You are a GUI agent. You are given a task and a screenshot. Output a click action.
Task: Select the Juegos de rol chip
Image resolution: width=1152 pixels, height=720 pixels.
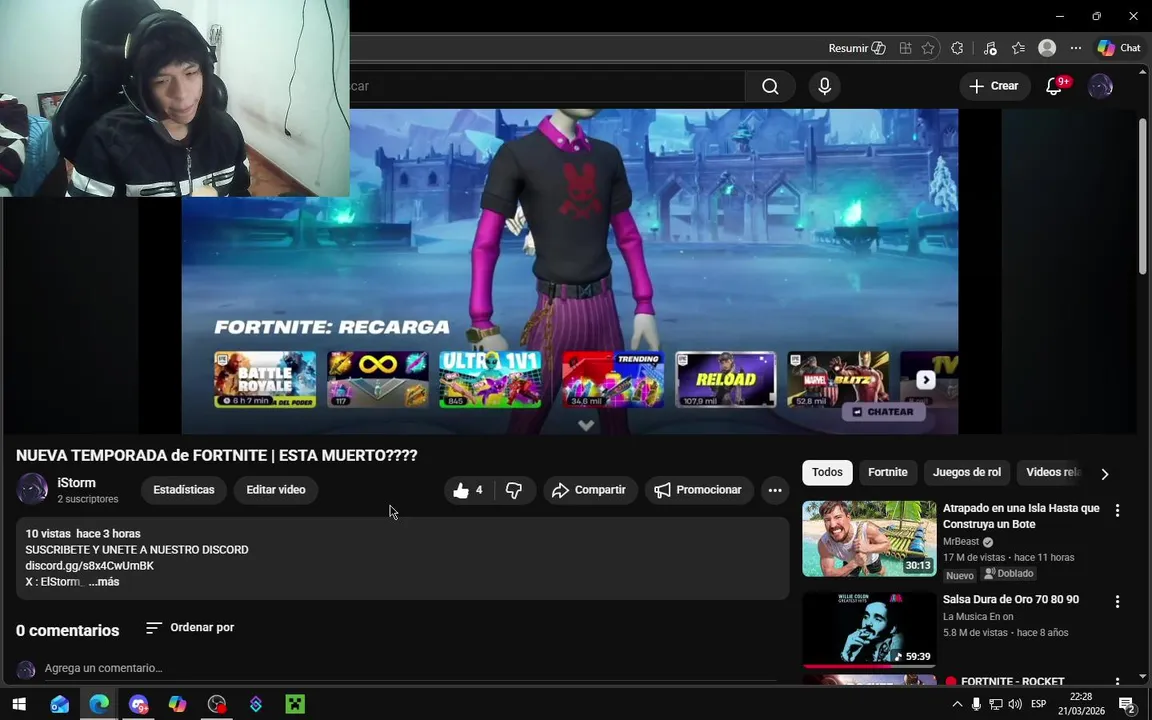(967, 472)
